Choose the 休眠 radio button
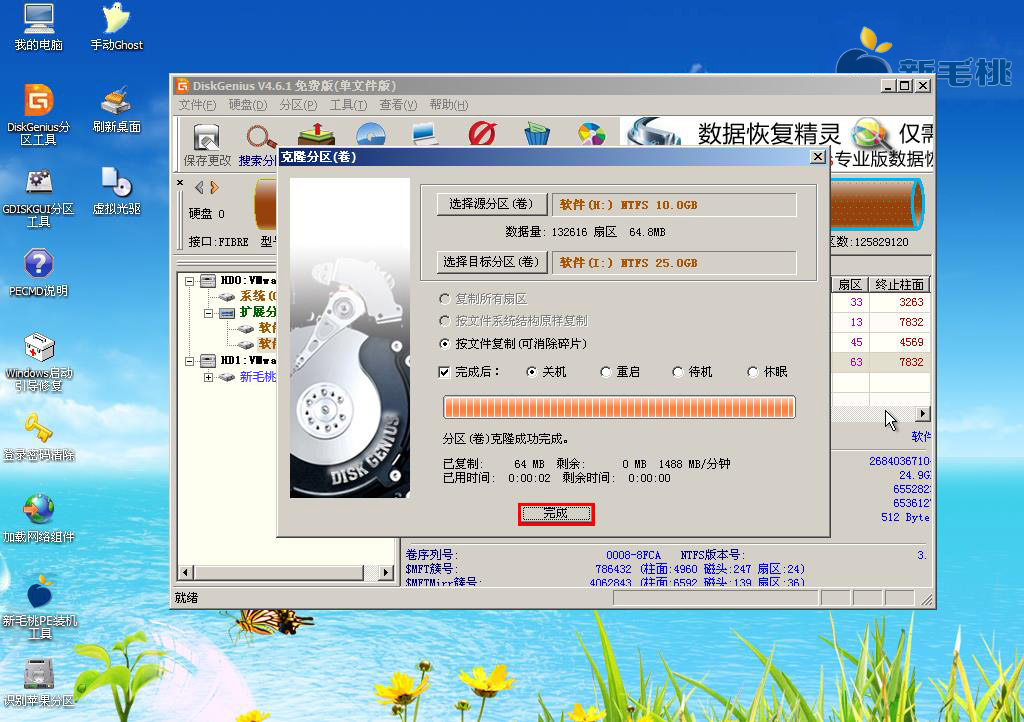The height and width of the screenshot is (722, 1024). click(767, 372)
